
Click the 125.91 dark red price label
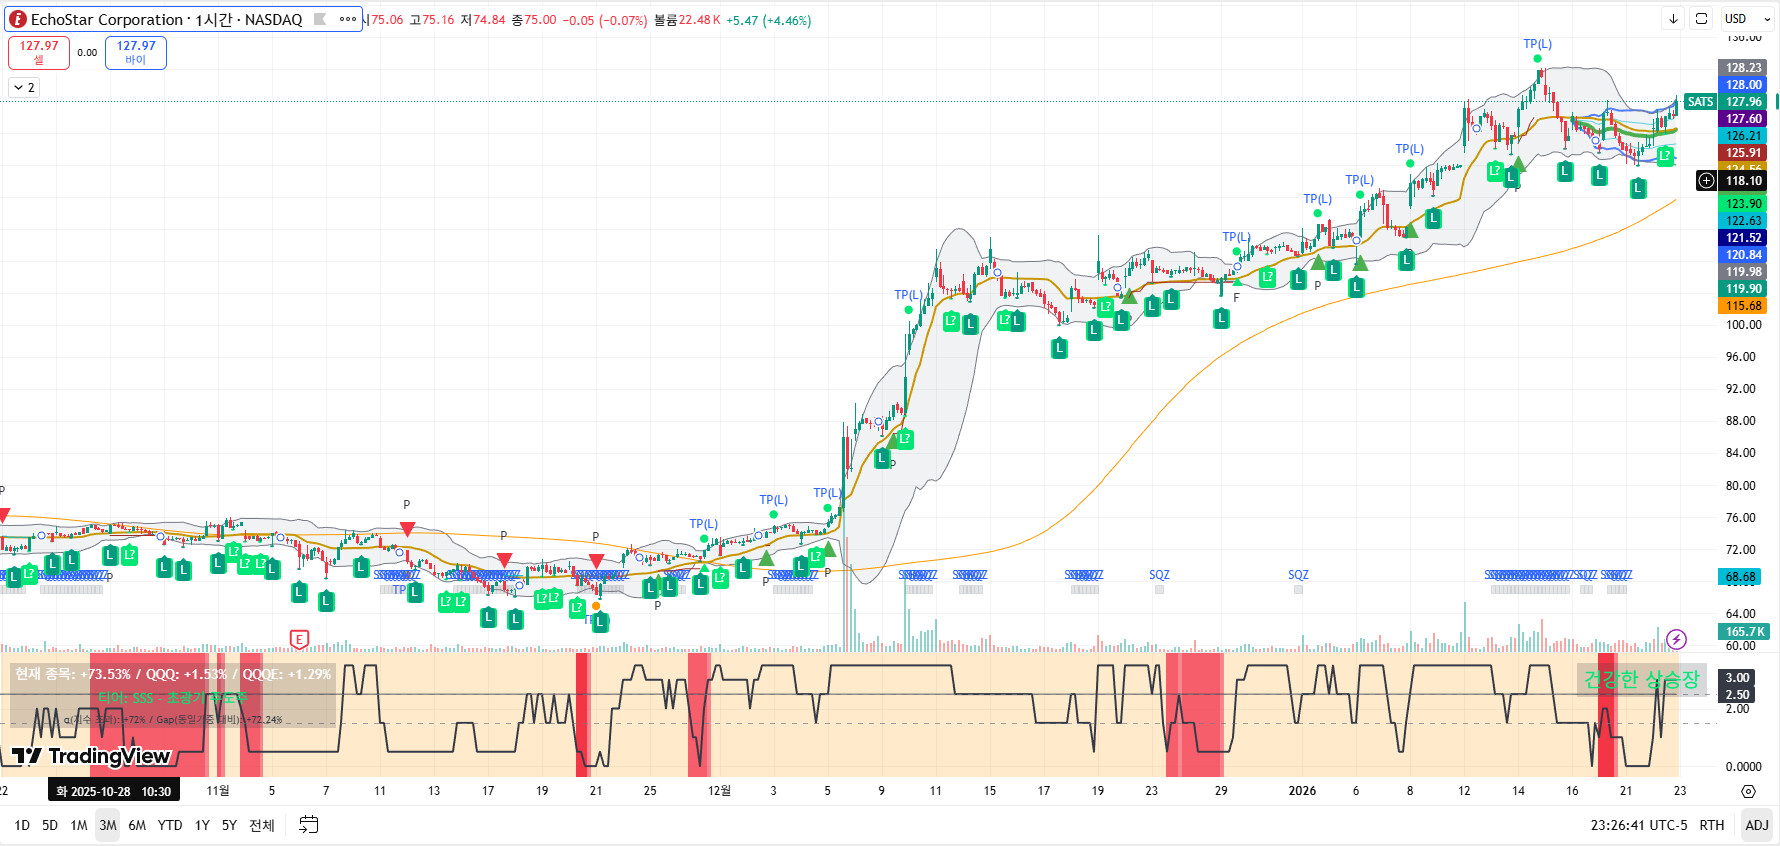coord(1744,153)
